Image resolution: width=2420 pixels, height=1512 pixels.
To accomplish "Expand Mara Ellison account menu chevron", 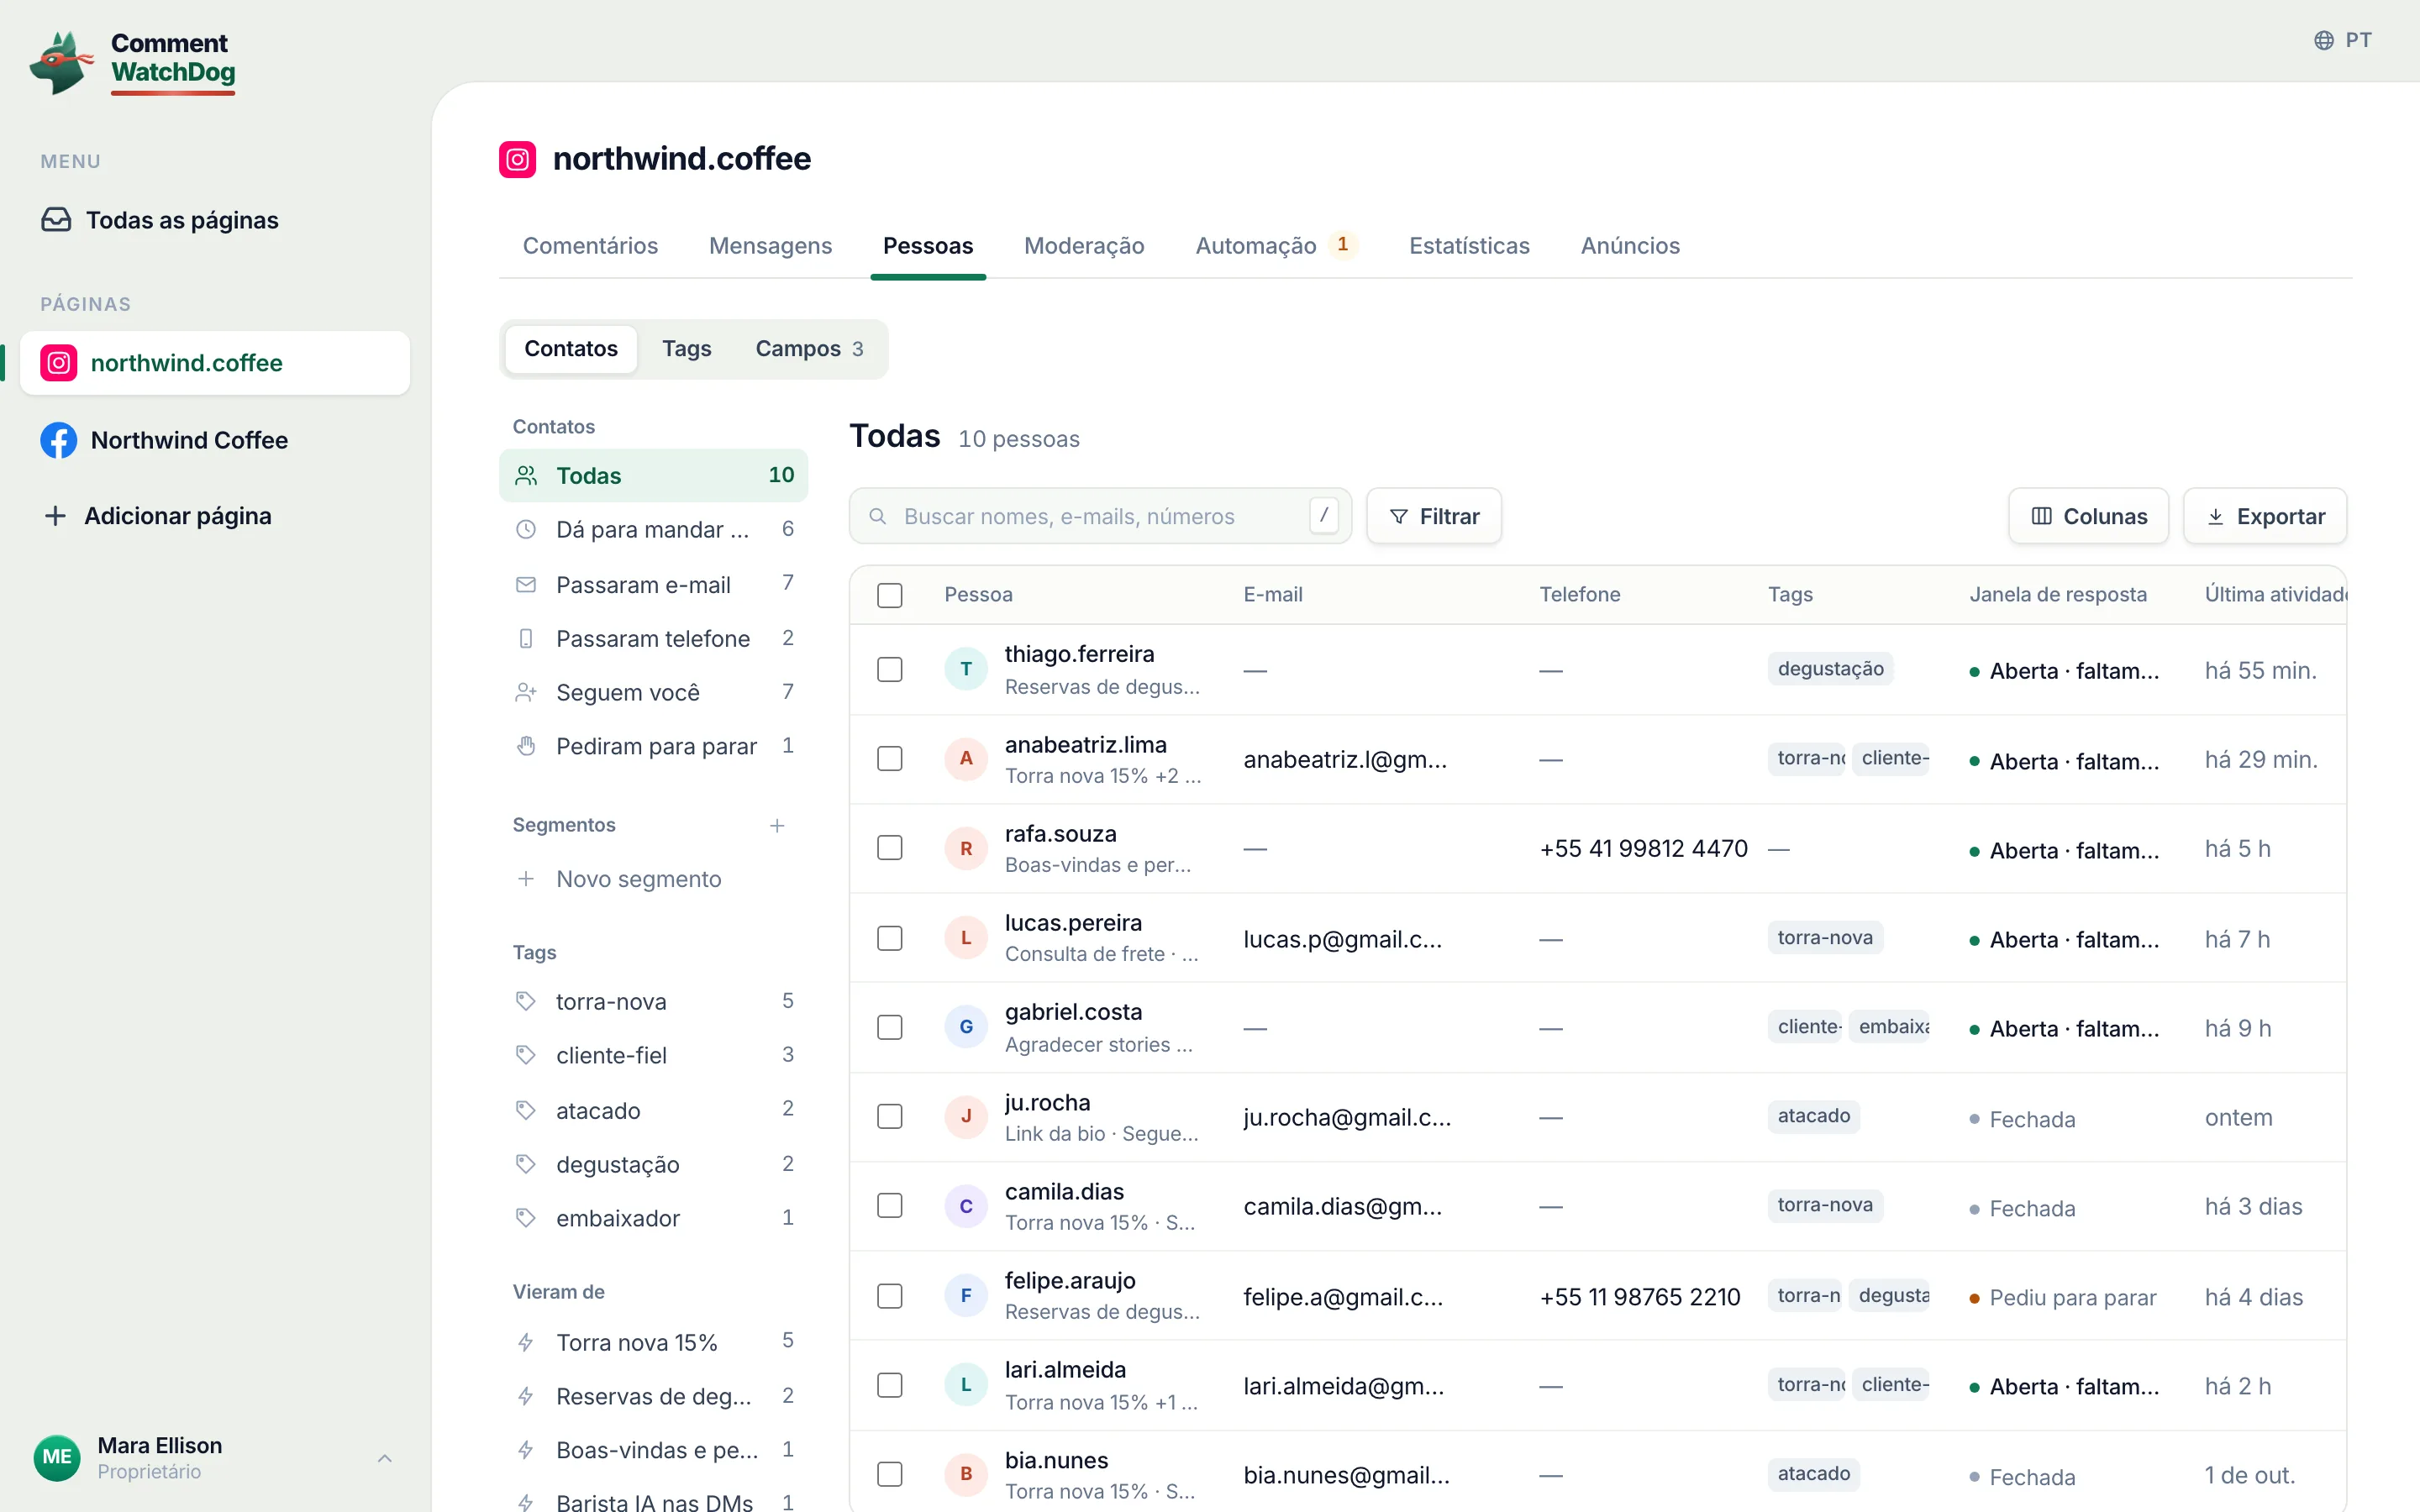I will [385, 1458].
